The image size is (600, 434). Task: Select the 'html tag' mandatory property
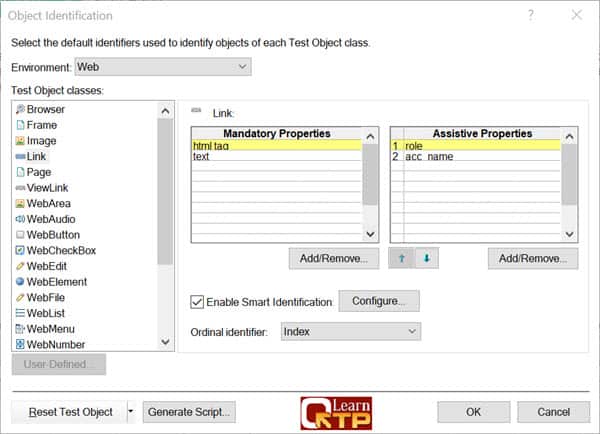point(277,145)
